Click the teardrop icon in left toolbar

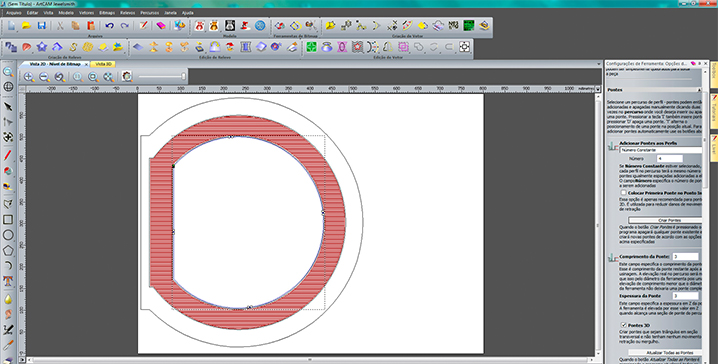click(x=8, y=299)
